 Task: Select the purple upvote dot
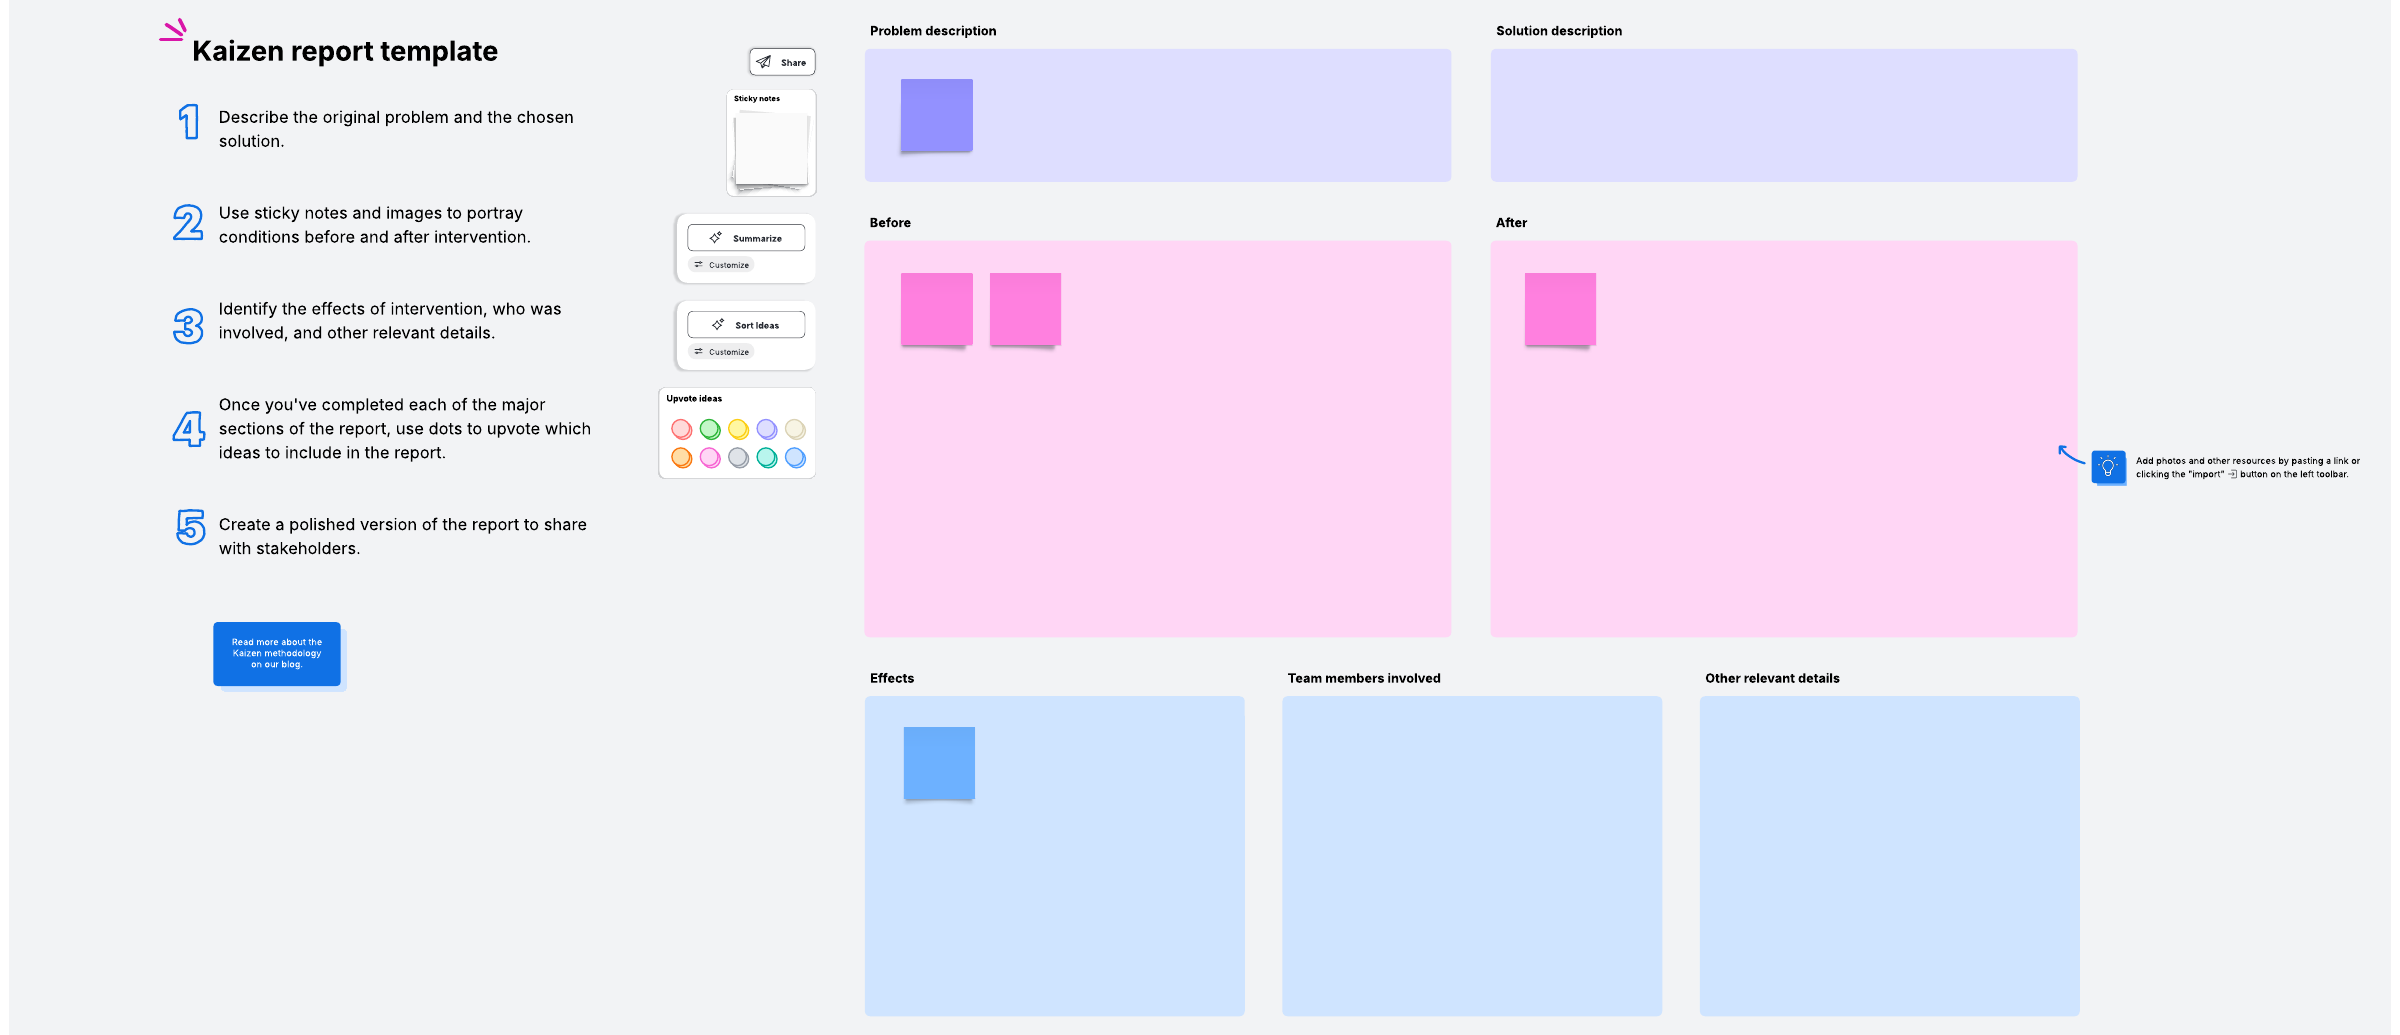point(767,429)
